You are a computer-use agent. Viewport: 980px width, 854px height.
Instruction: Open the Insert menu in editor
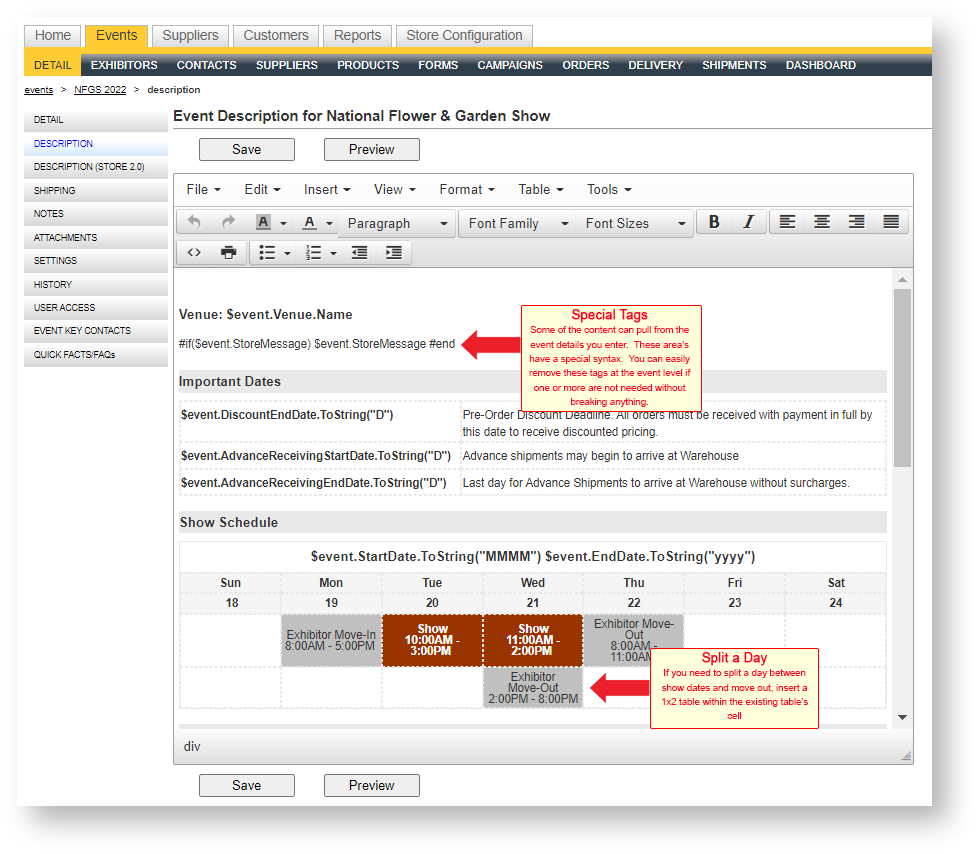pyautogui.click(x=327, y=189)
